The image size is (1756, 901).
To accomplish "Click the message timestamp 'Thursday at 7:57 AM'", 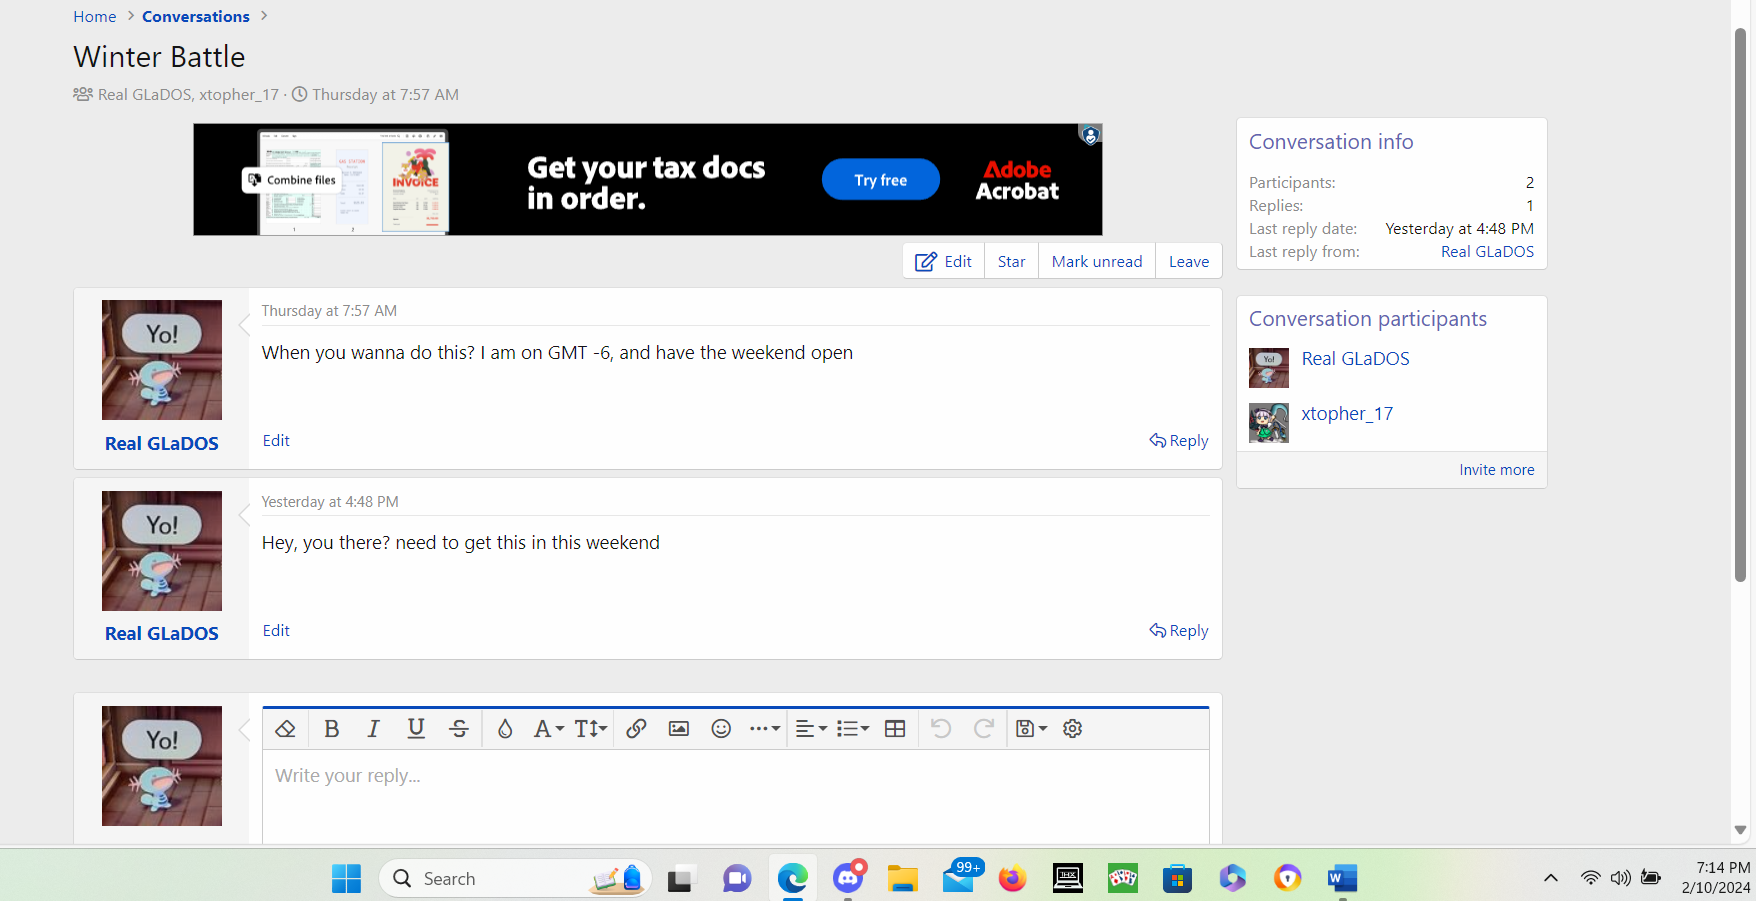I will (x=329, y=311).
